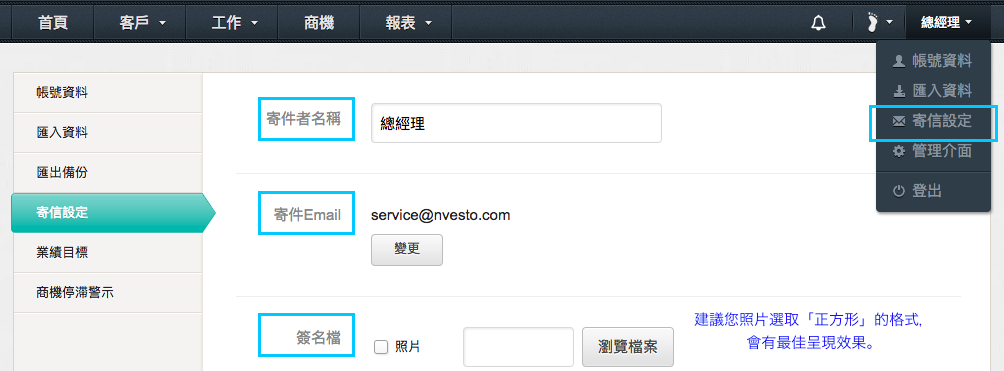
Task: Expand the 報表 dropdown menu
Action: [x=407, y=24]
